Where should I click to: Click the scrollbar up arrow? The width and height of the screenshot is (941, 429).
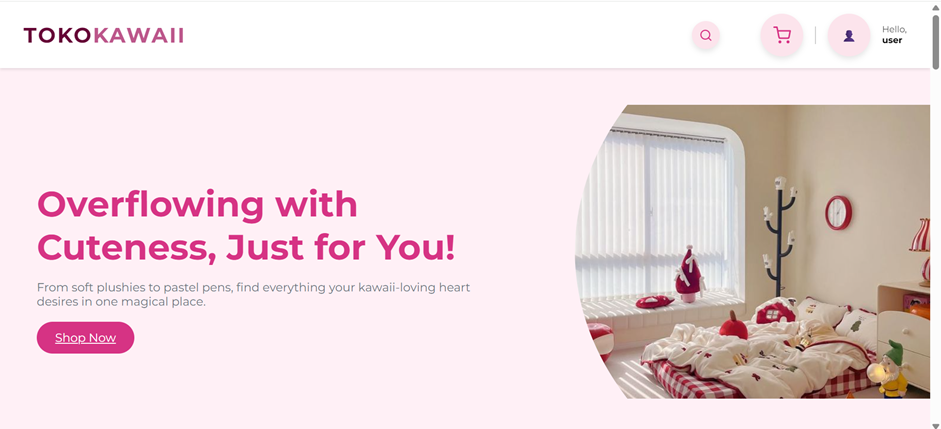pyautogui.click(x=936, y=5)
